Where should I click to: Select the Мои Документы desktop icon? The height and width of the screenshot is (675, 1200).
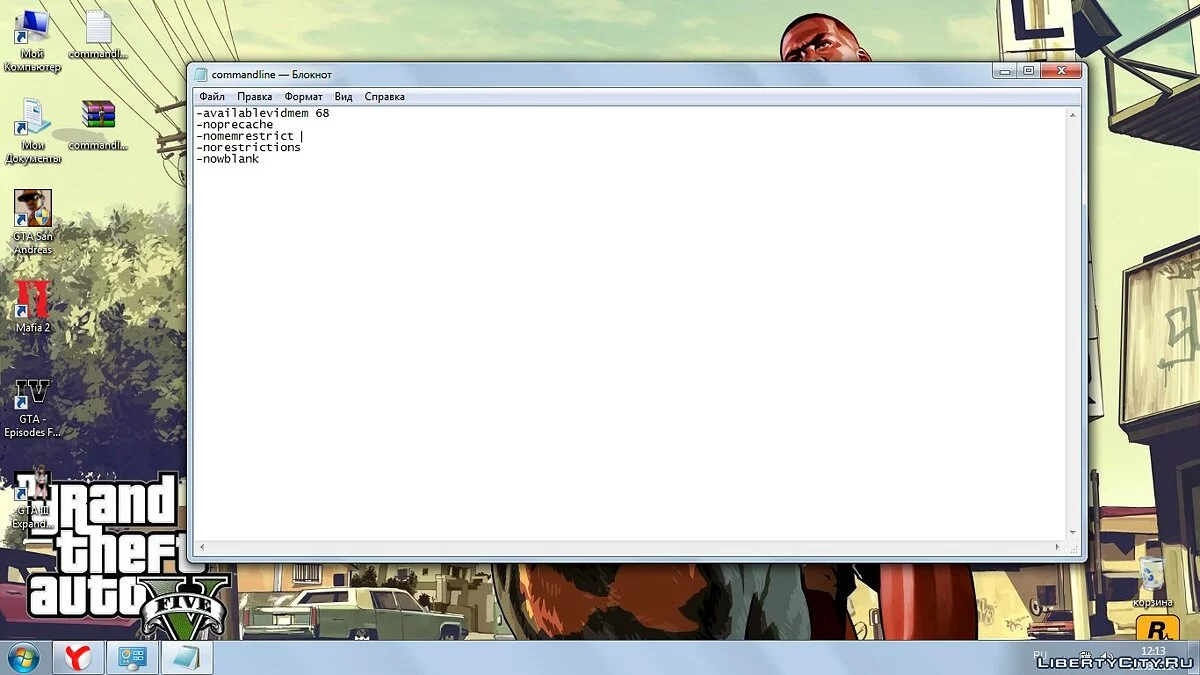[32, 130]
